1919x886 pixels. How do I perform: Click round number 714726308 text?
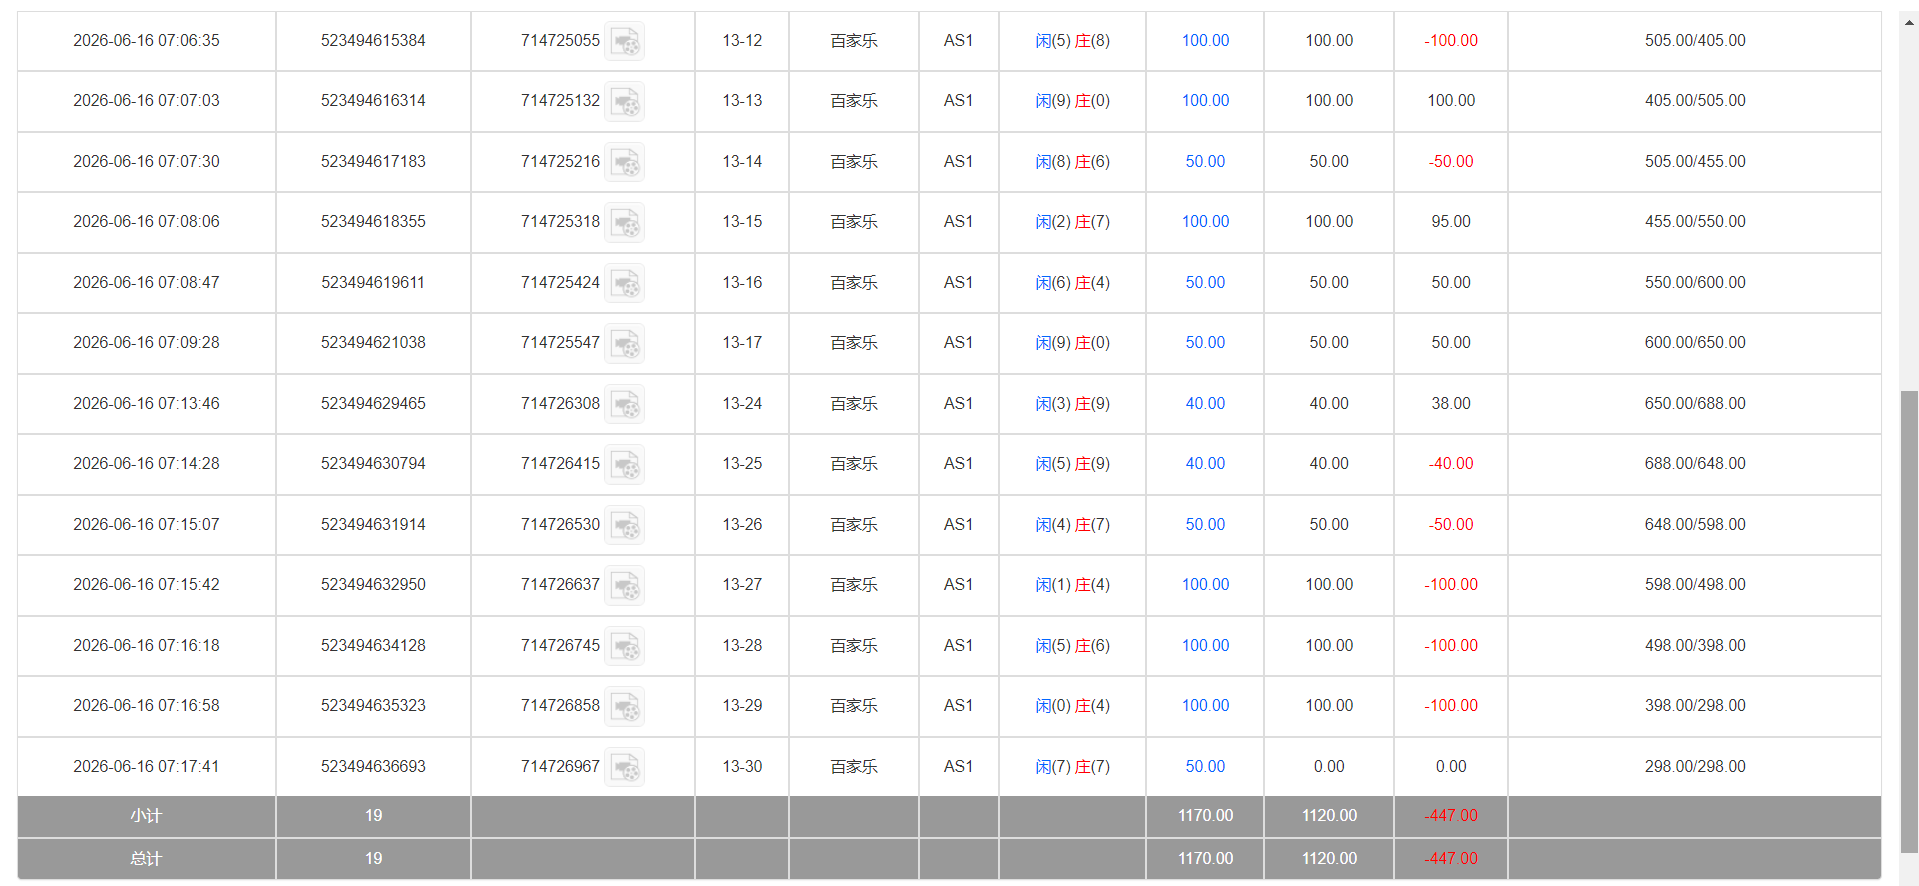[x=560, y=404]
